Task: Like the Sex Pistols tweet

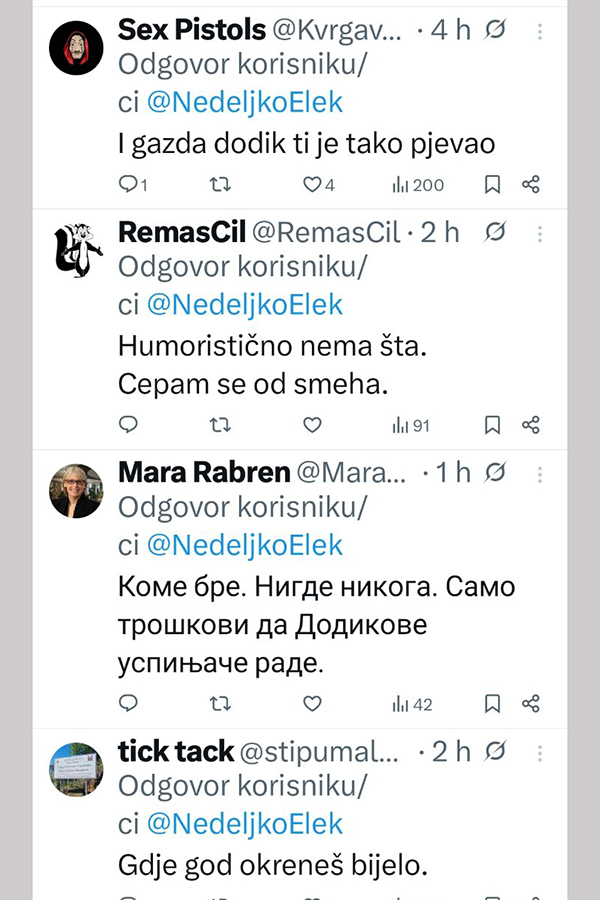Action: pyautogui.click(x=312, y=184)
